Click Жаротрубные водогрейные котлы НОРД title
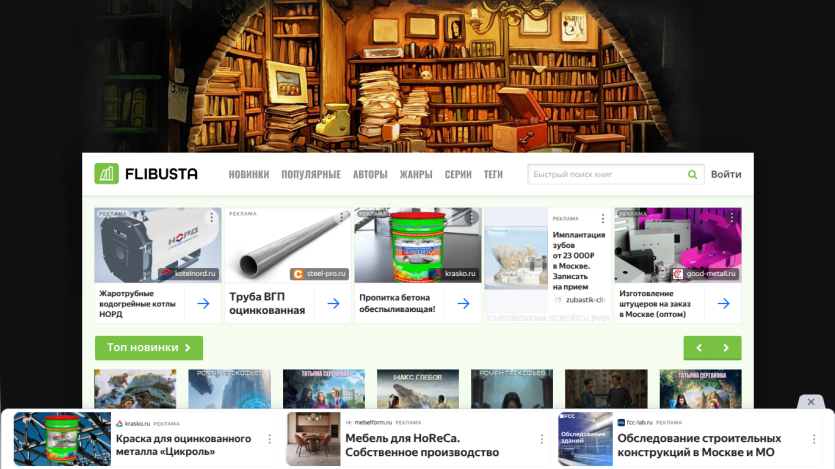The width and height of the screenshot is (835, 469). click(x=137, y=303)
